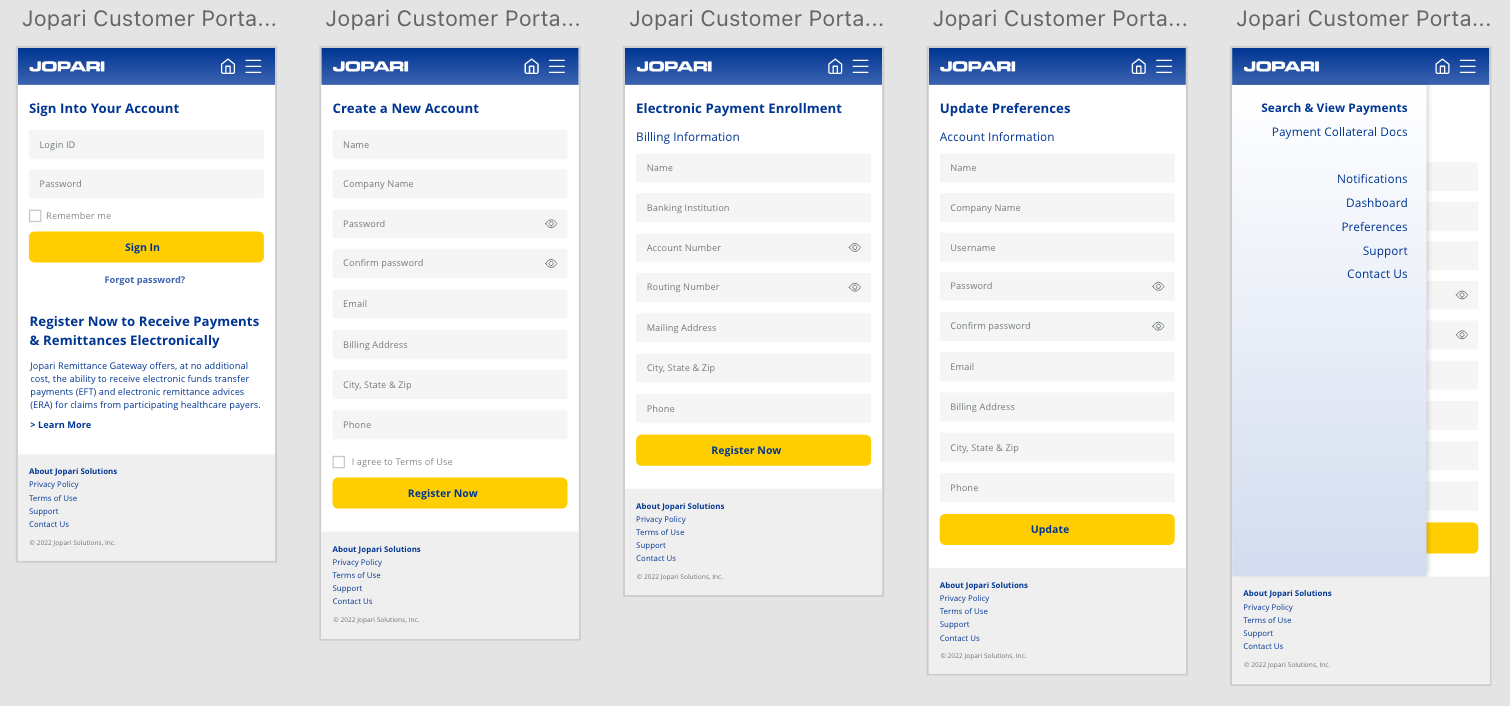Click JOPARI logo on the open-menu screen
1510x706 pixels.
click(1281, 66)
